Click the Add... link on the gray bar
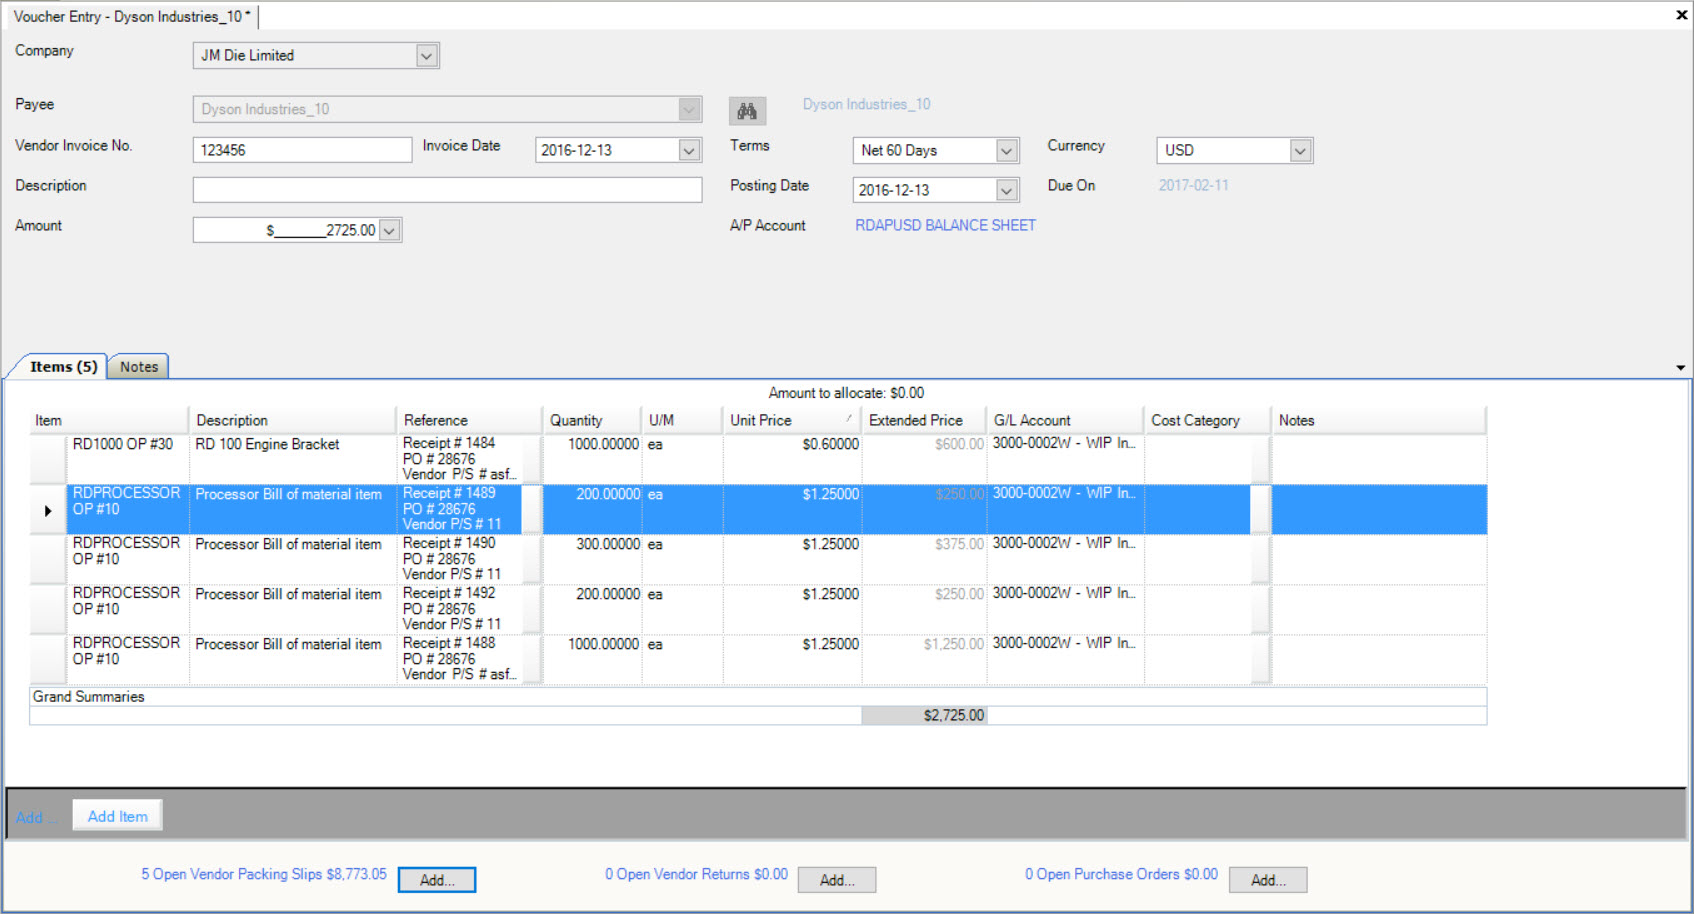This screenshot has width=1694, height=914. [x=34, y=817]
